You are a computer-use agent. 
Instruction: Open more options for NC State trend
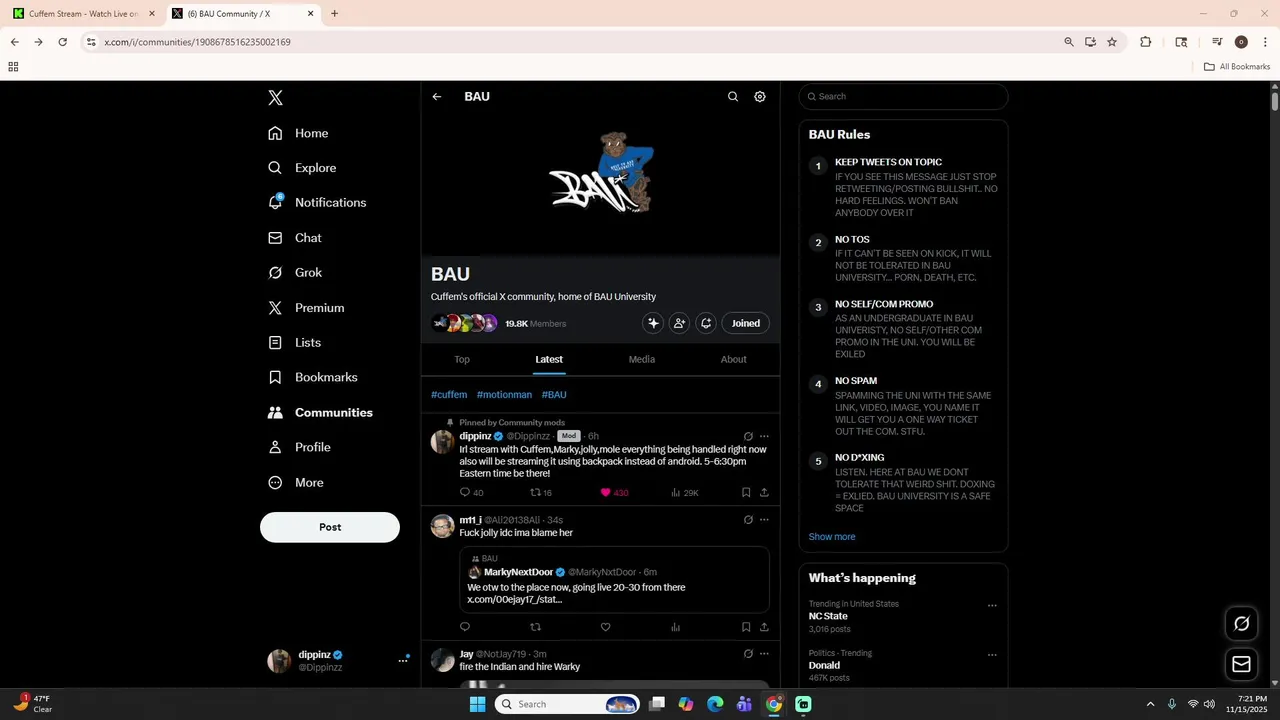[992, 605]
